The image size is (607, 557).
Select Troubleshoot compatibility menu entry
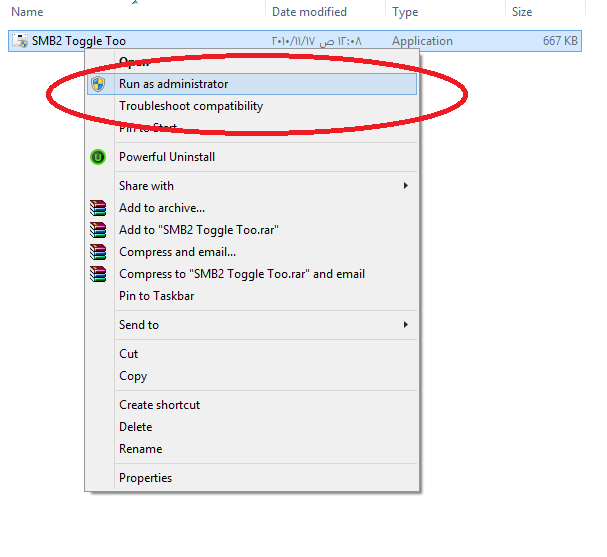coord(191,106)
